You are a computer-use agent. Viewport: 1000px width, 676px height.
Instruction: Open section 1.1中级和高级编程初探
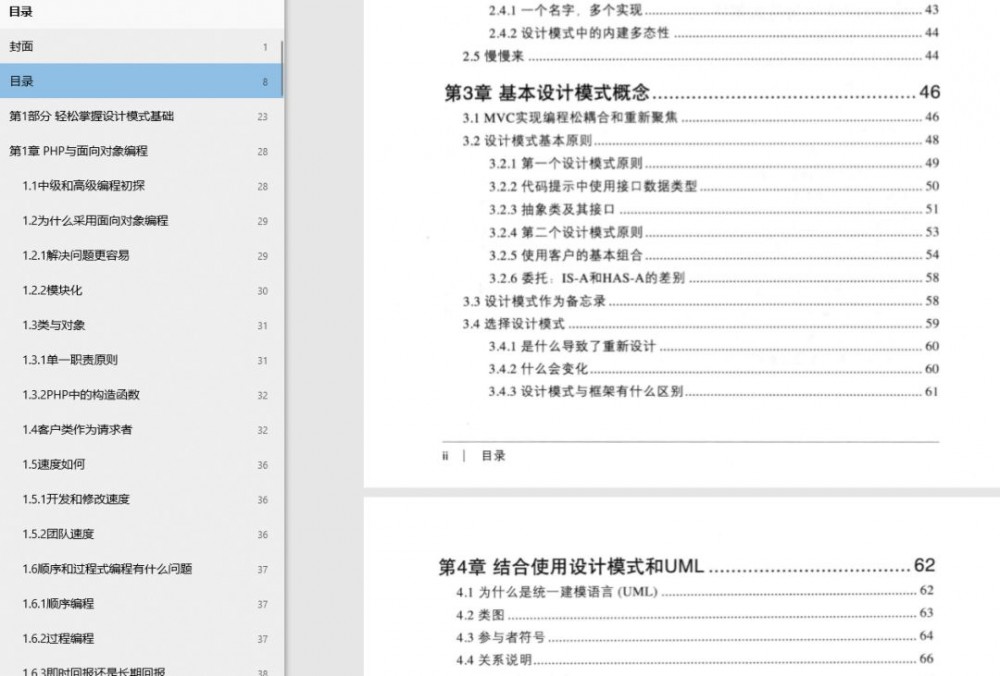[88, 186]
